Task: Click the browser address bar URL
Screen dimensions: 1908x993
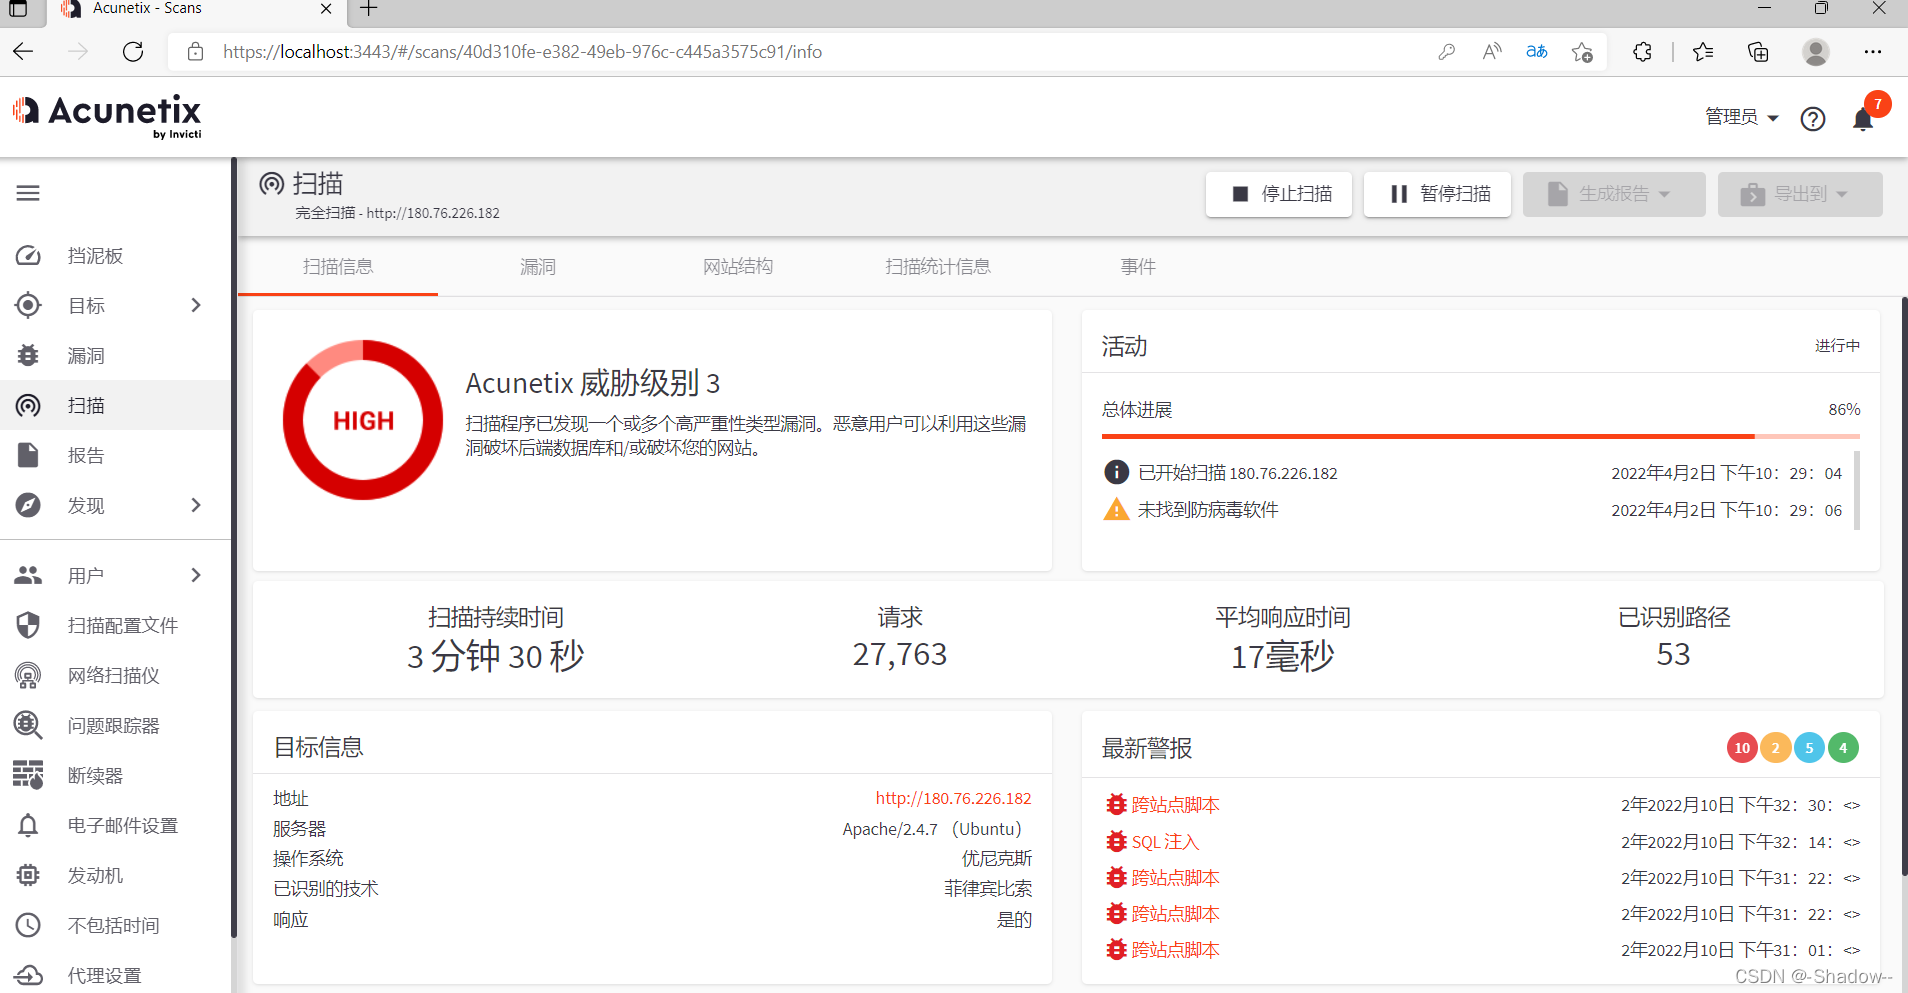Action: [522, 52]
